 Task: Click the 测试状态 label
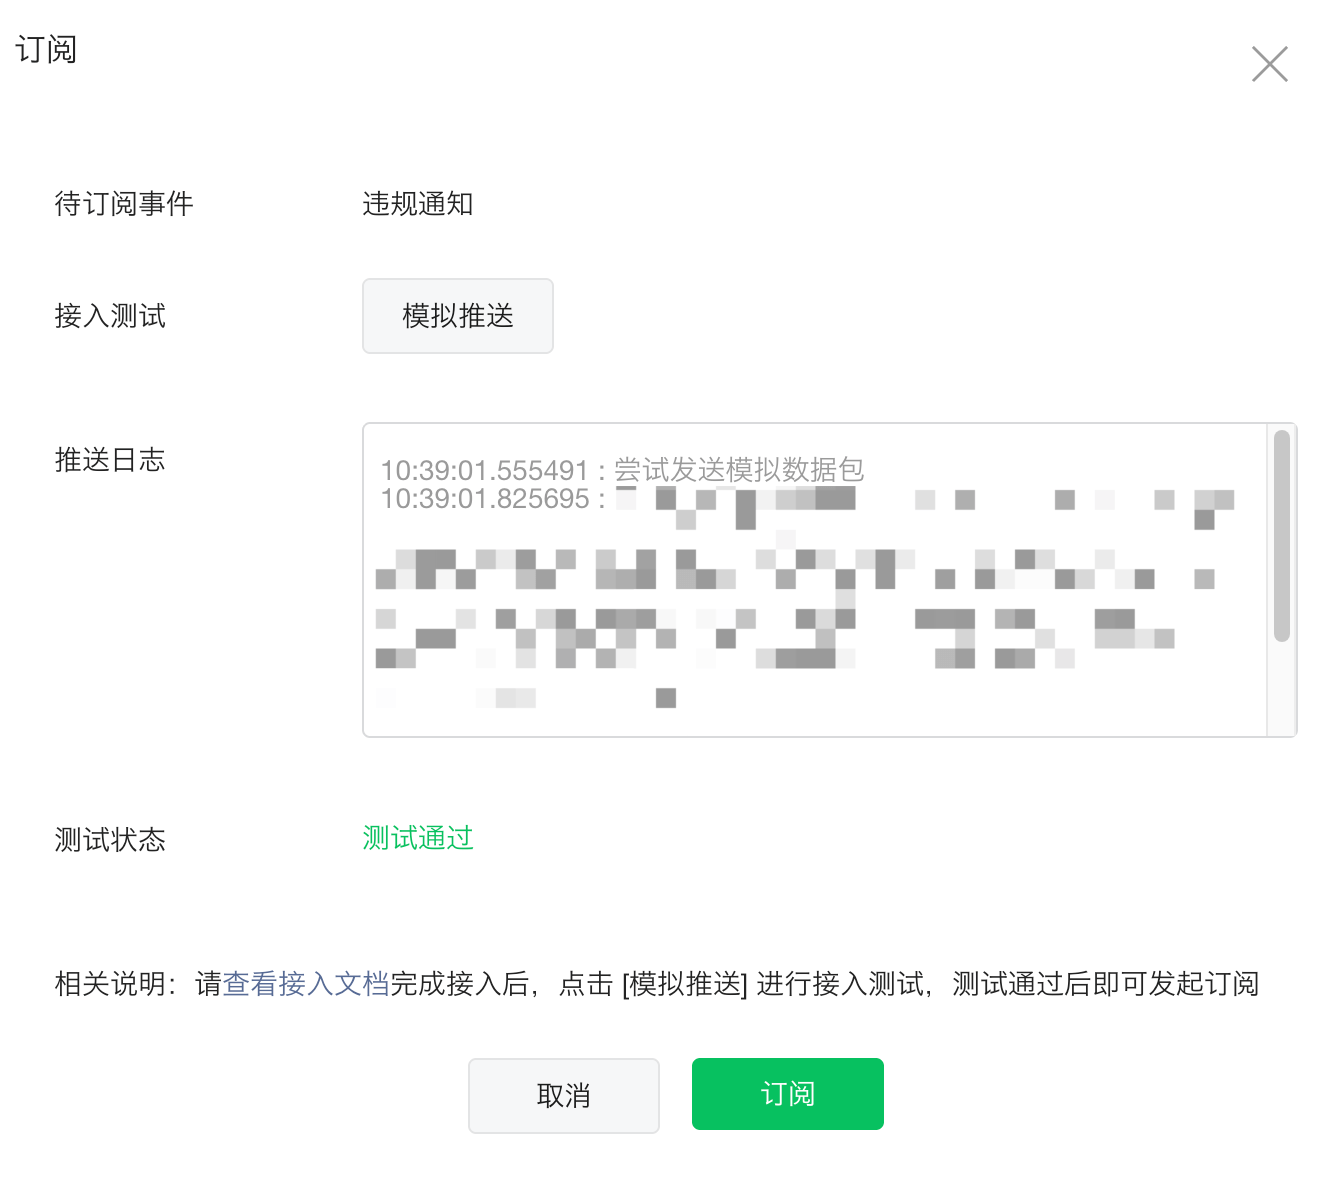pos(110,840)
